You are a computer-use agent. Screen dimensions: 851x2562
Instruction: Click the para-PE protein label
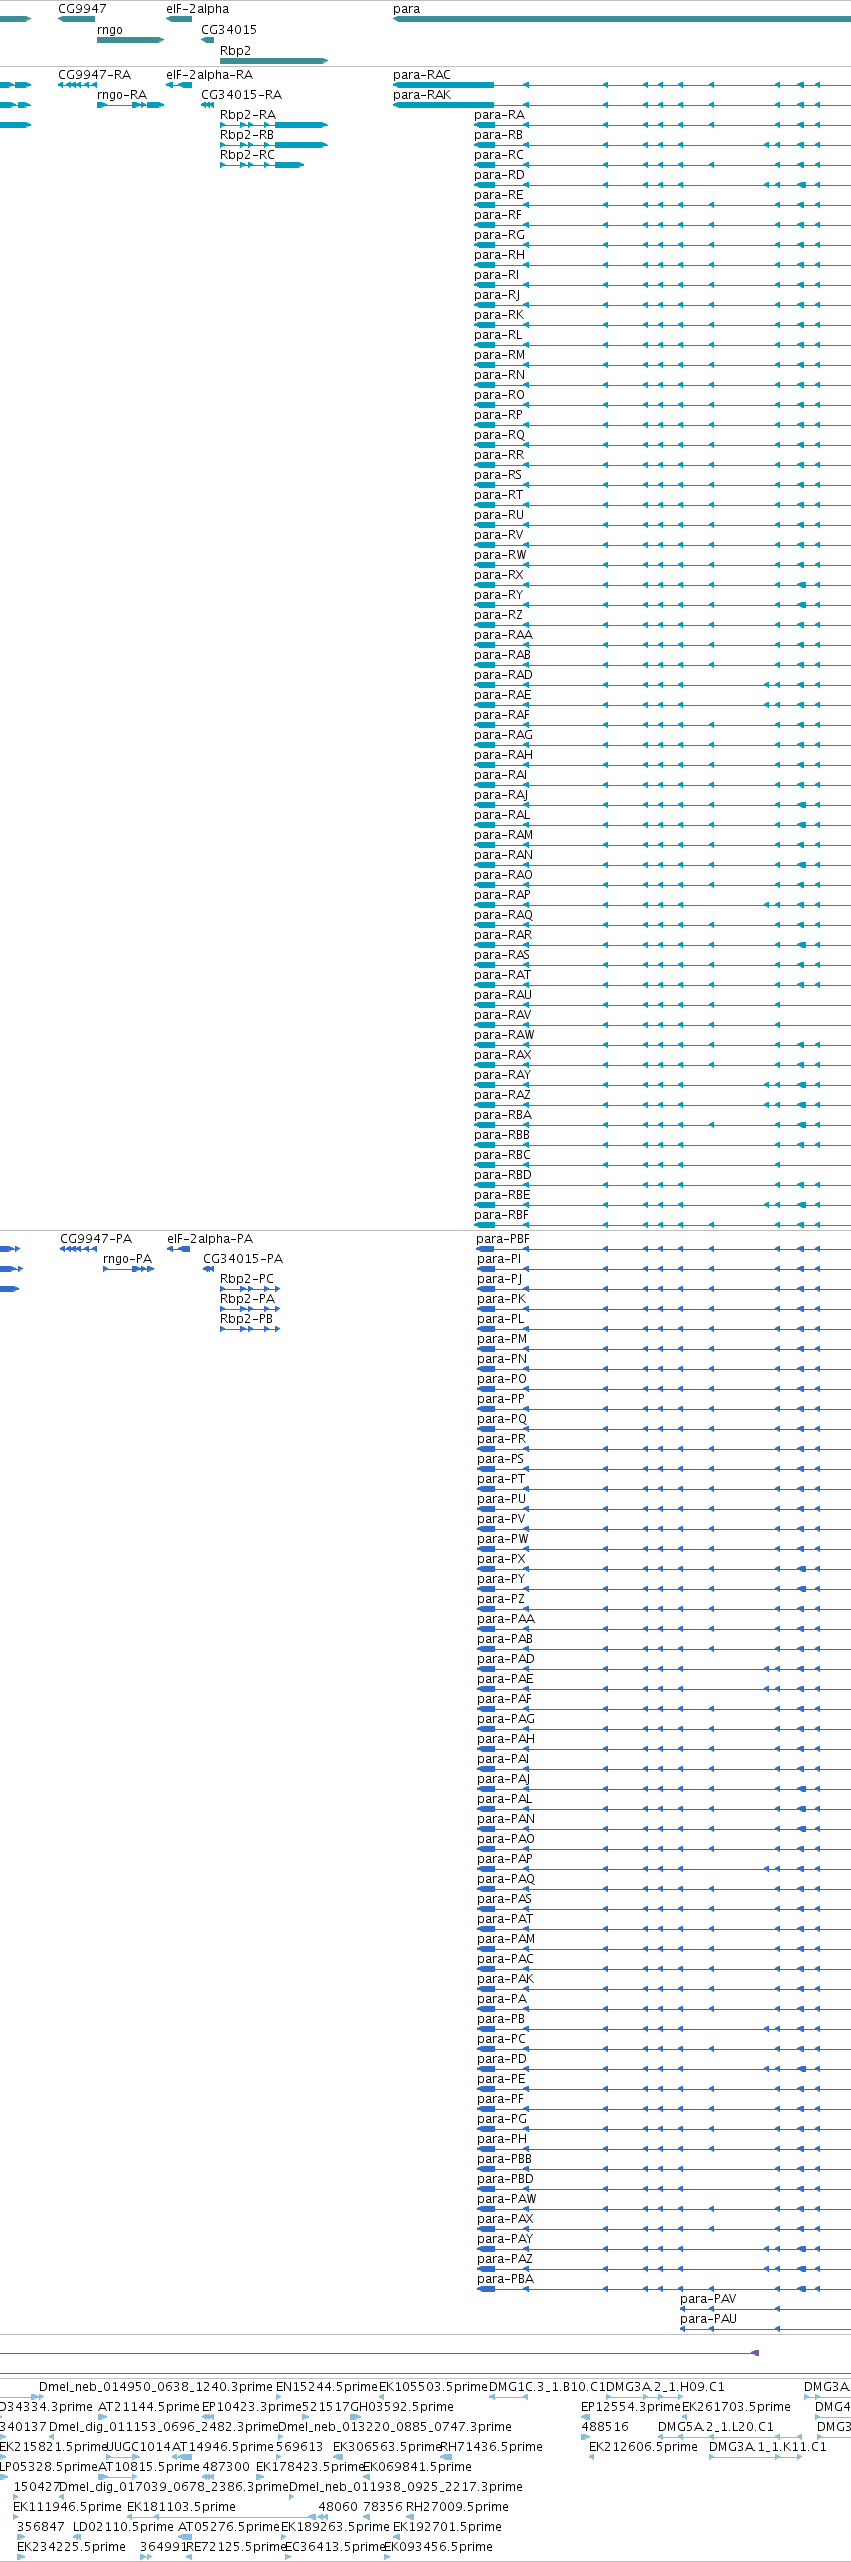[501, 2079]
